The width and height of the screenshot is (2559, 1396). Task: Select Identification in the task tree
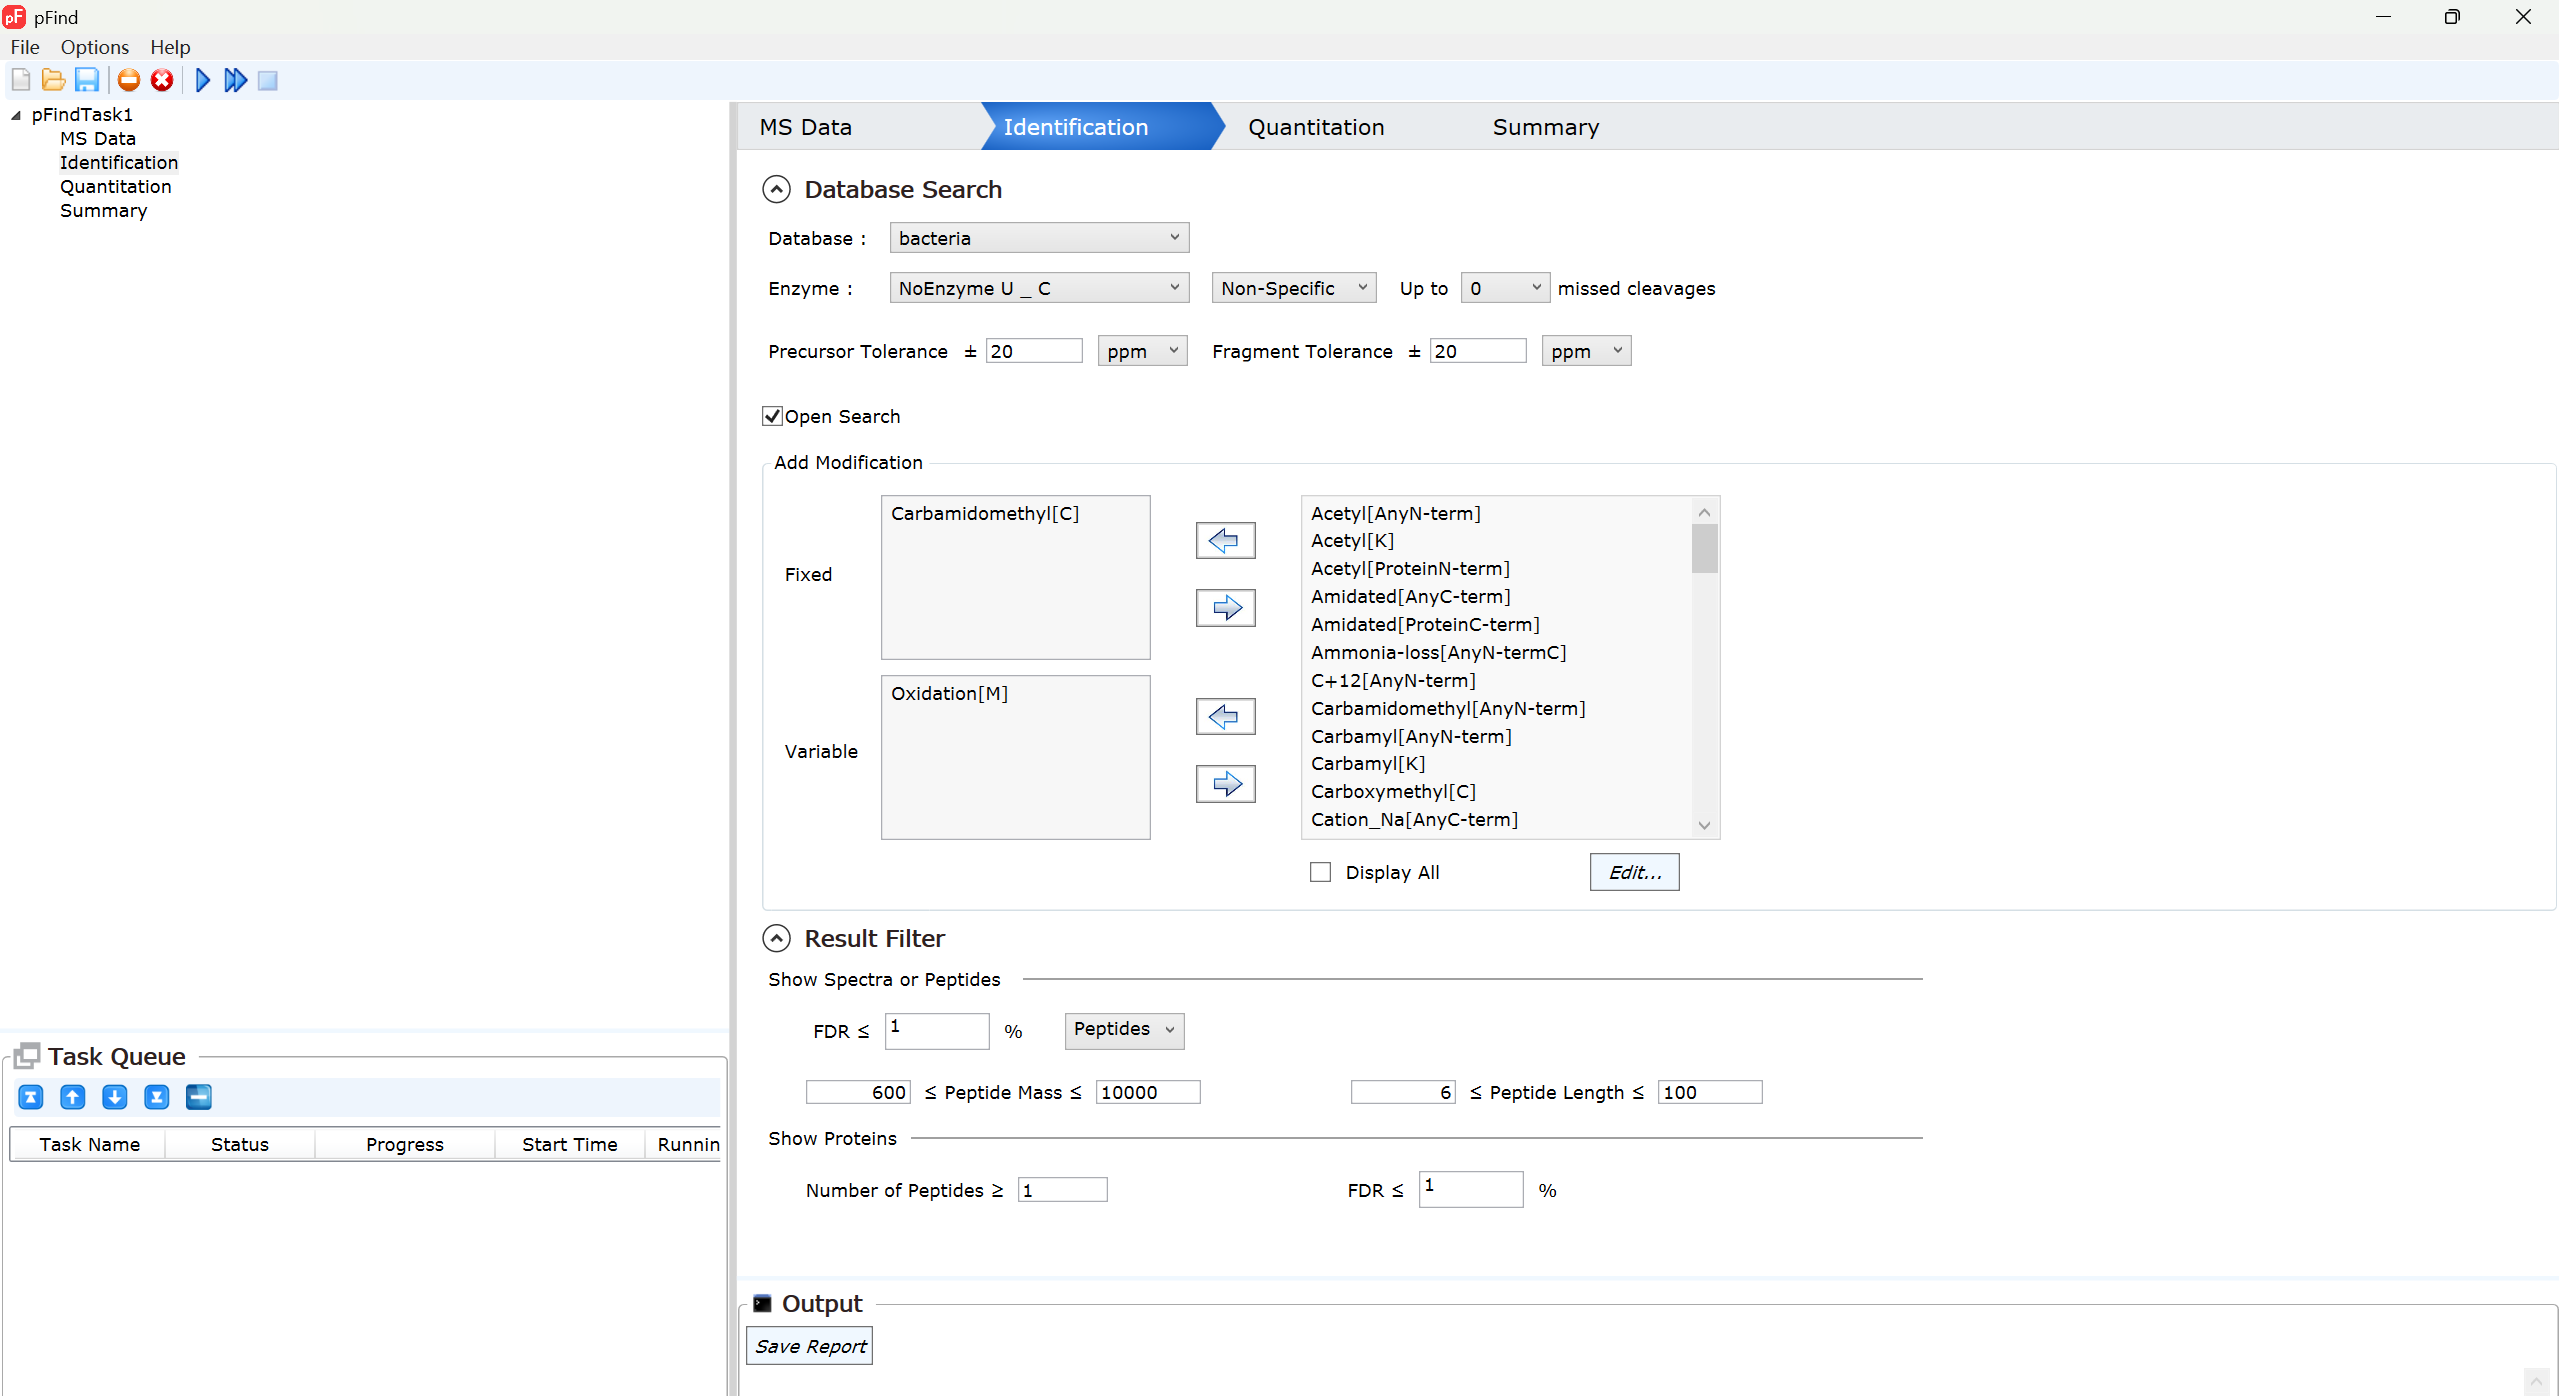[x=118, y=163]
